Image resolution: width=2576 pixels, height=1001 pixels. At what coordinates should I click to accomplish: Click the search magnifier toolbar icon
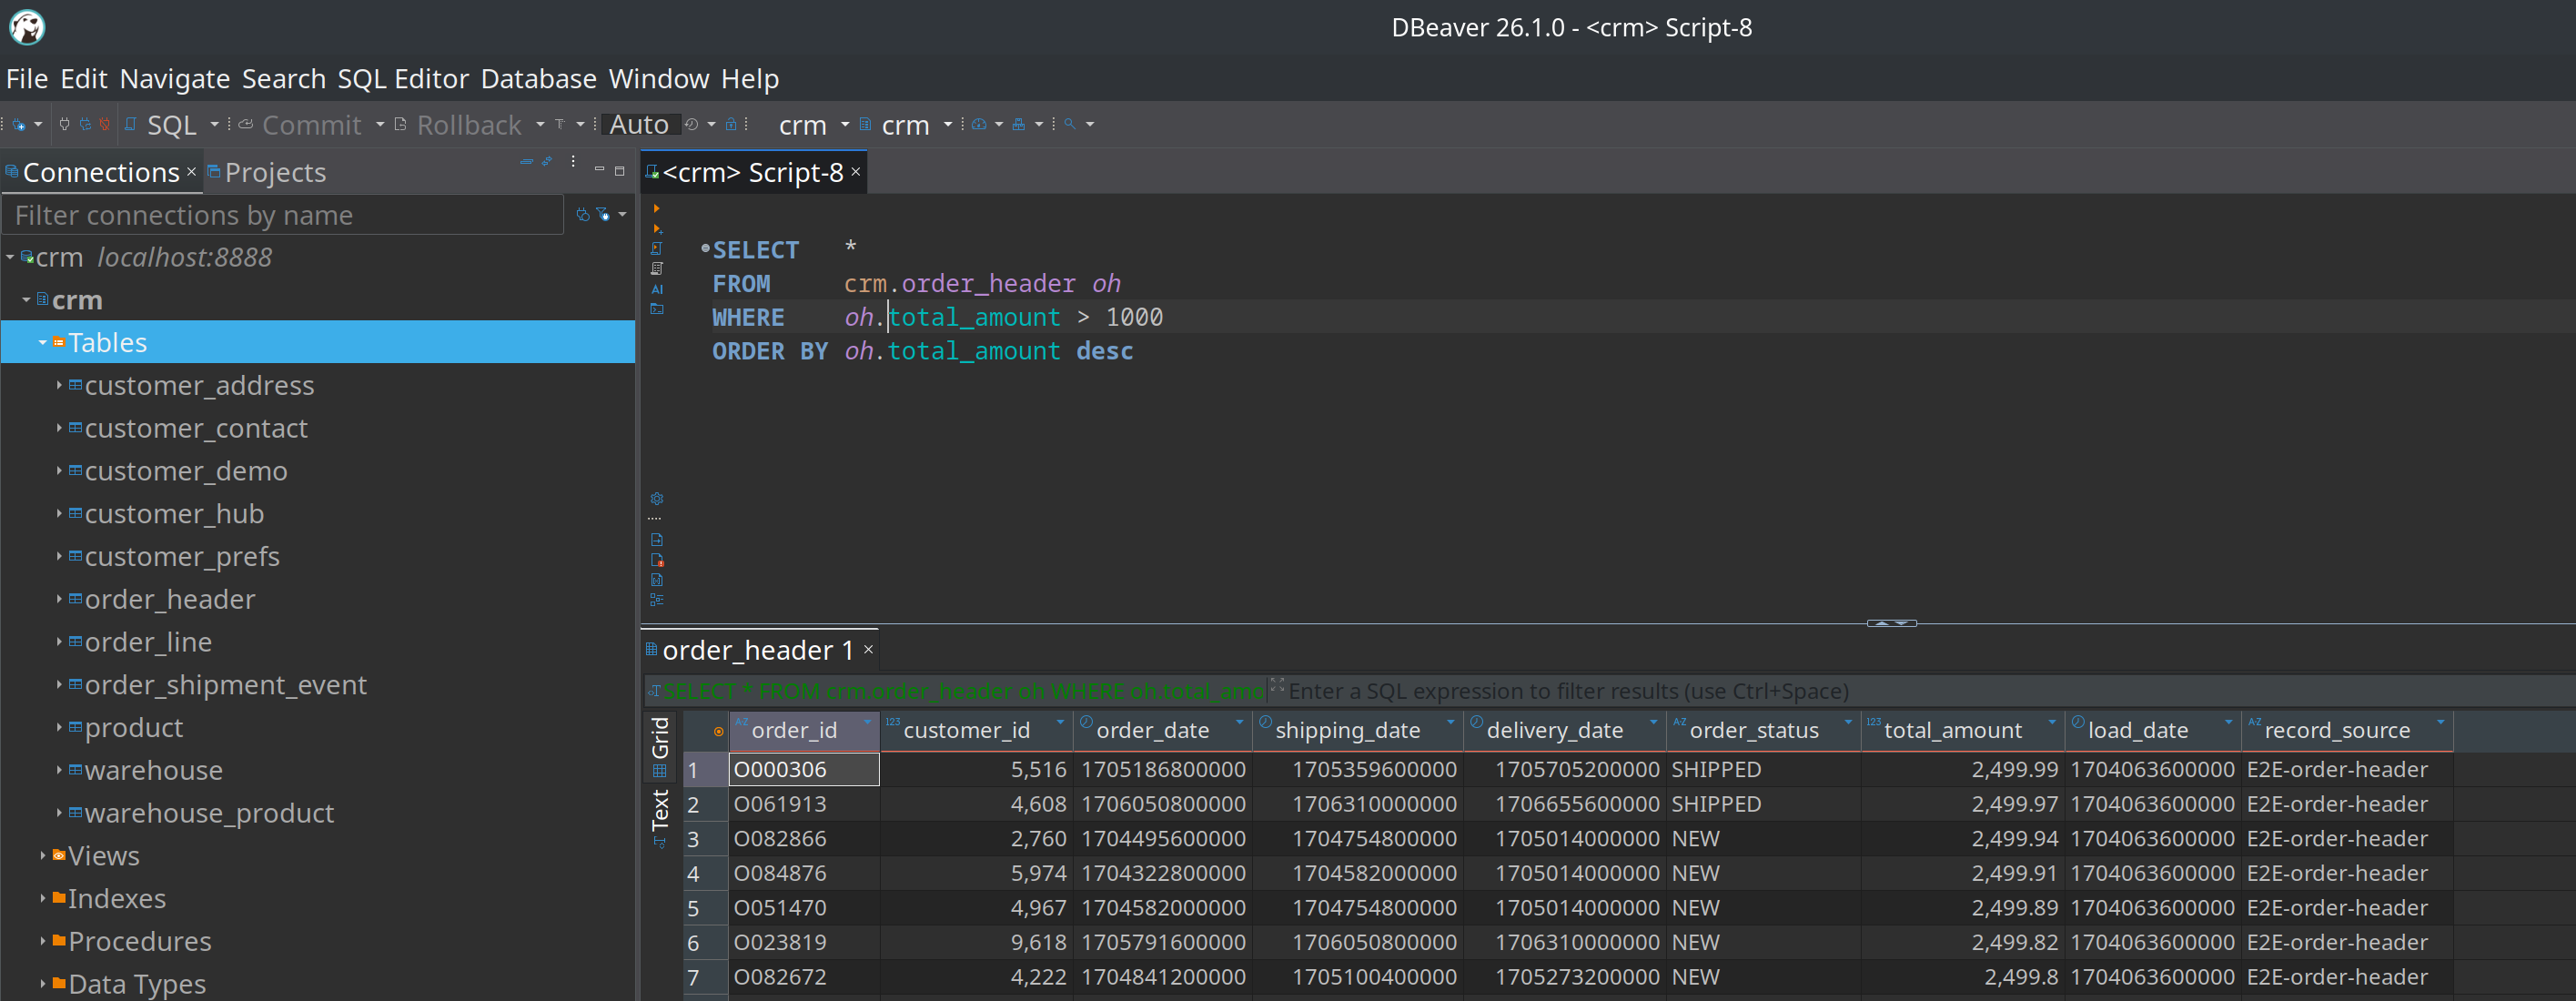(x=1070, y=125)
